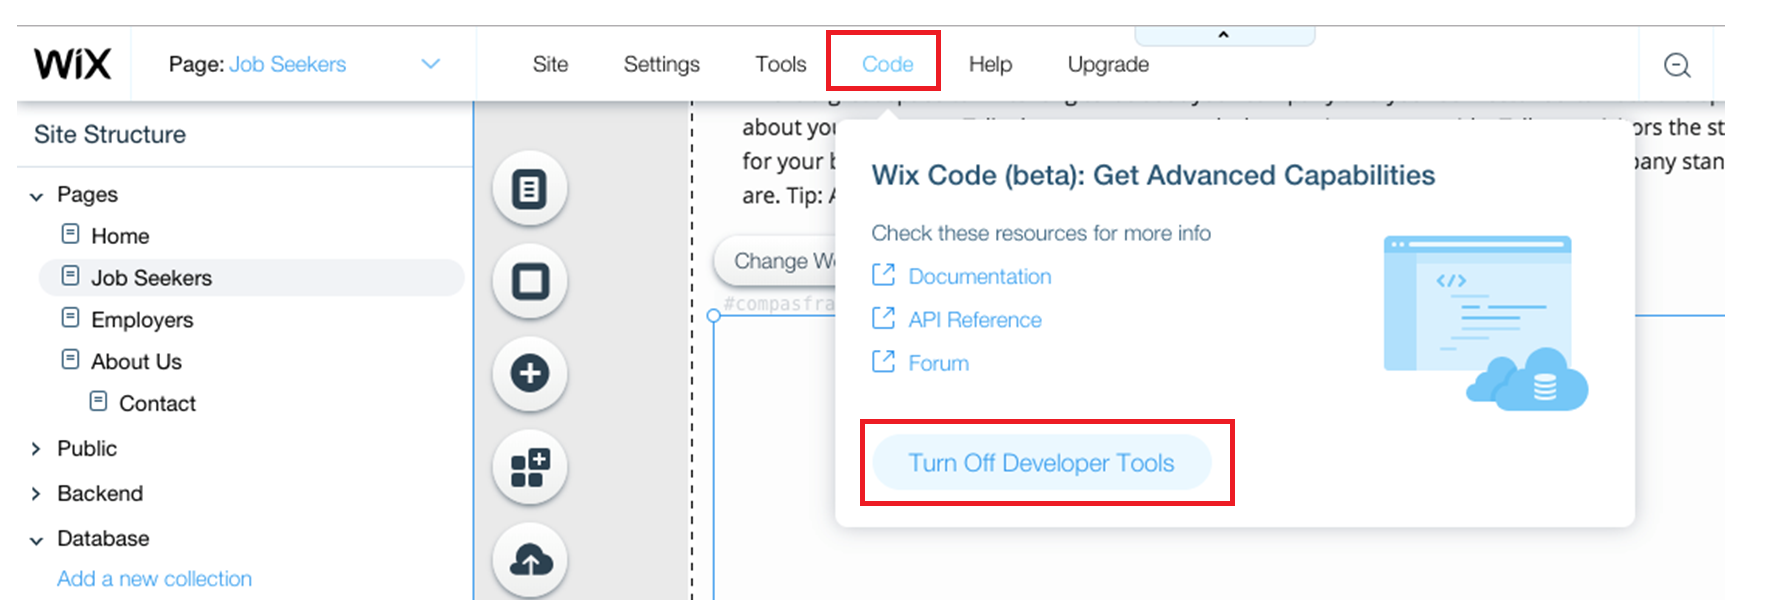Open the Help menu

pos(990,64)
